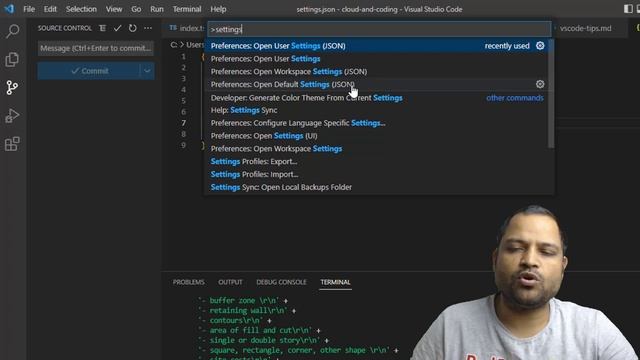Click terminal line '- retaining wall\r\n'

click(x=247, y=311)
